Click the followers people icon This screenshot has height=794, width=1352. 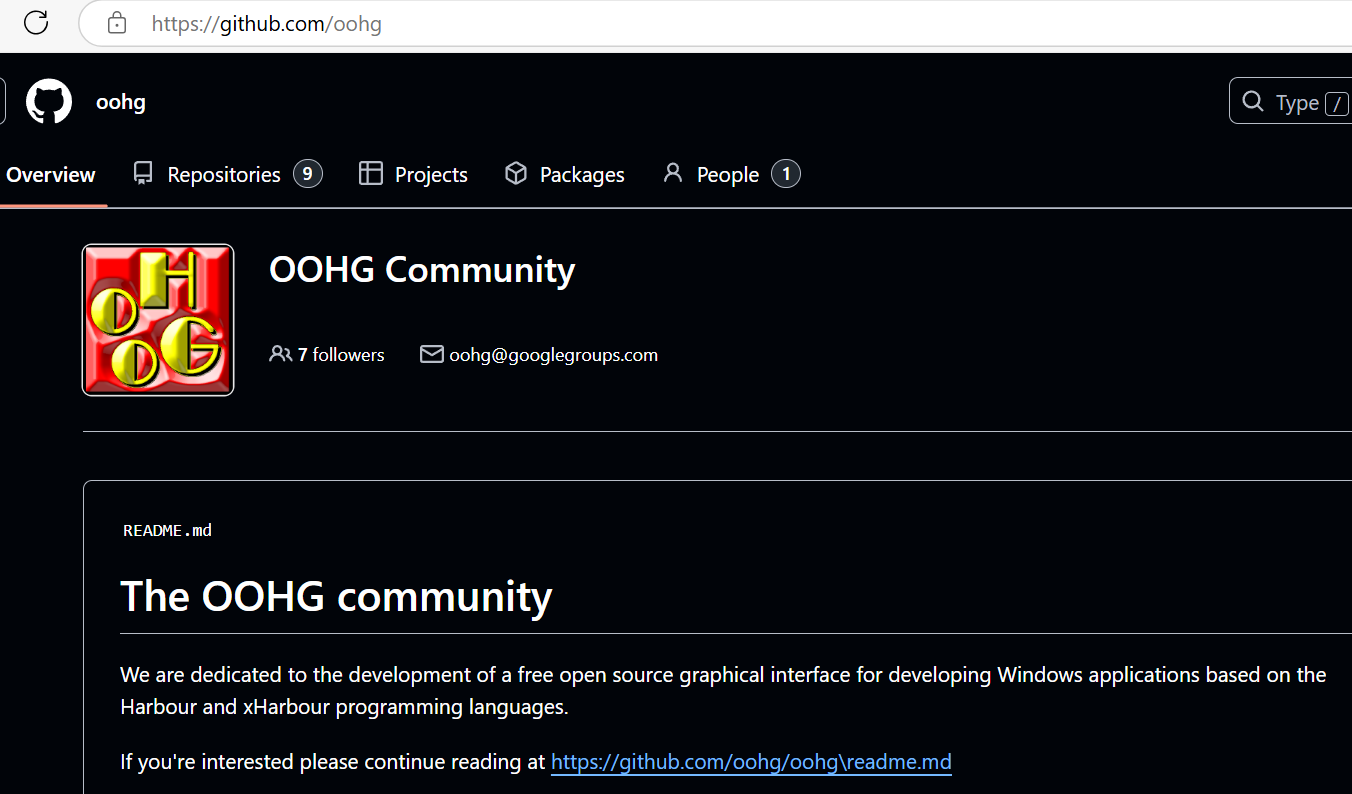(280, 354)
